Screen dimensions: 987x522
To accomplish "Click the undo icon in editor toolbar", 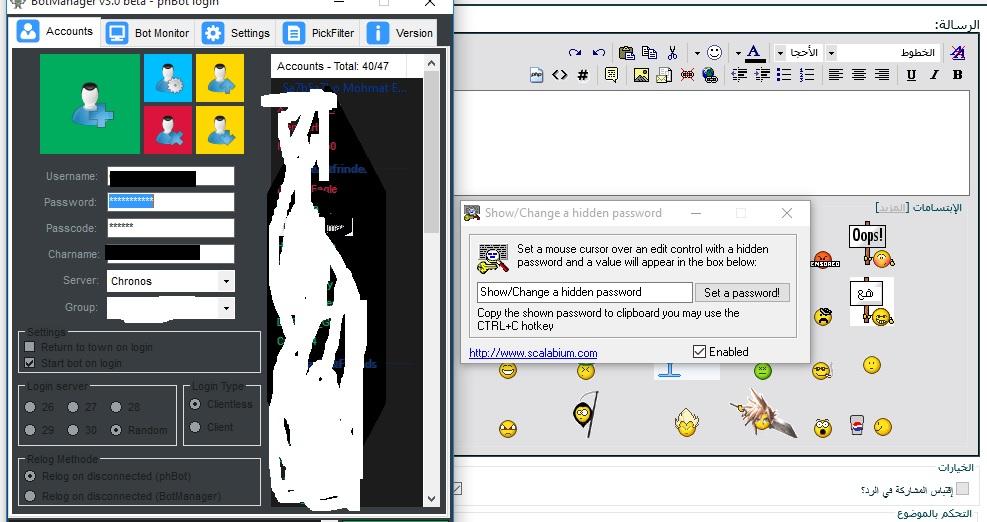I will tap(599, 52).
